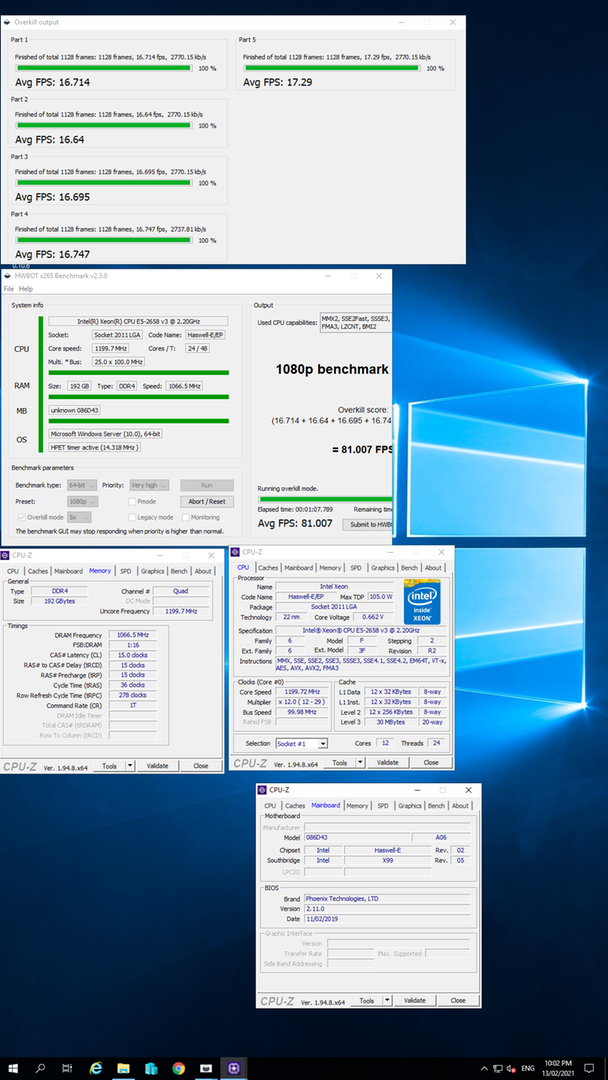
Task: Click Part 1 green progress bar
Action: pyautogui.click(x=103, y=68)
